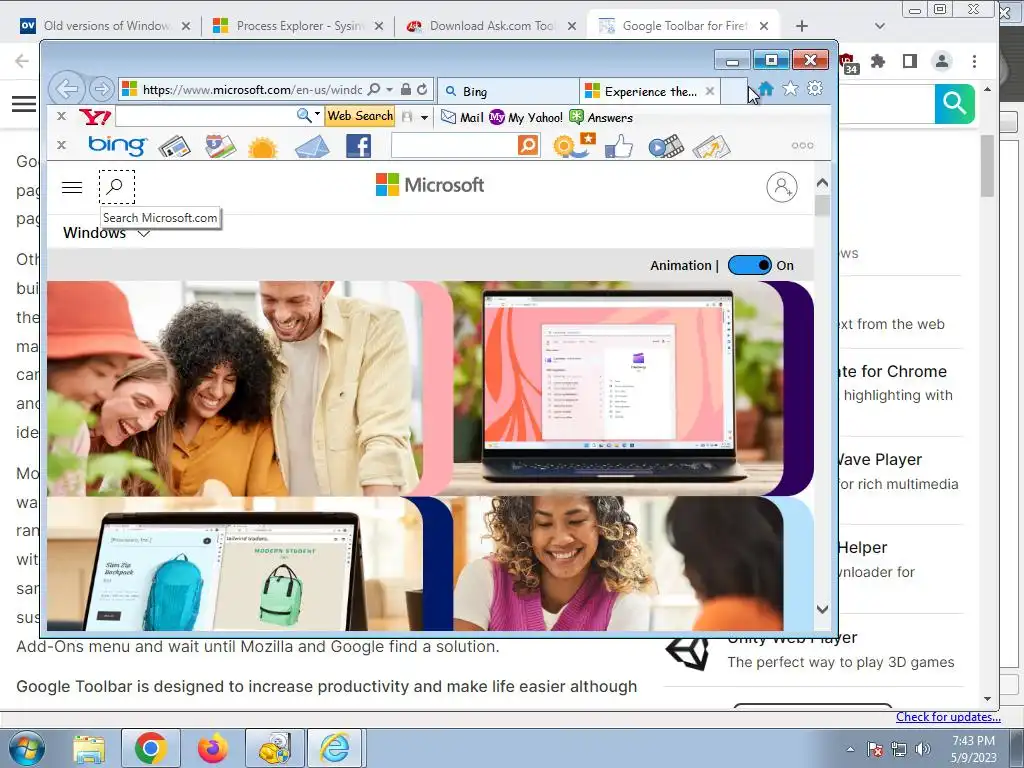Open My Yahoo! link on toolbar

(526, 118)
